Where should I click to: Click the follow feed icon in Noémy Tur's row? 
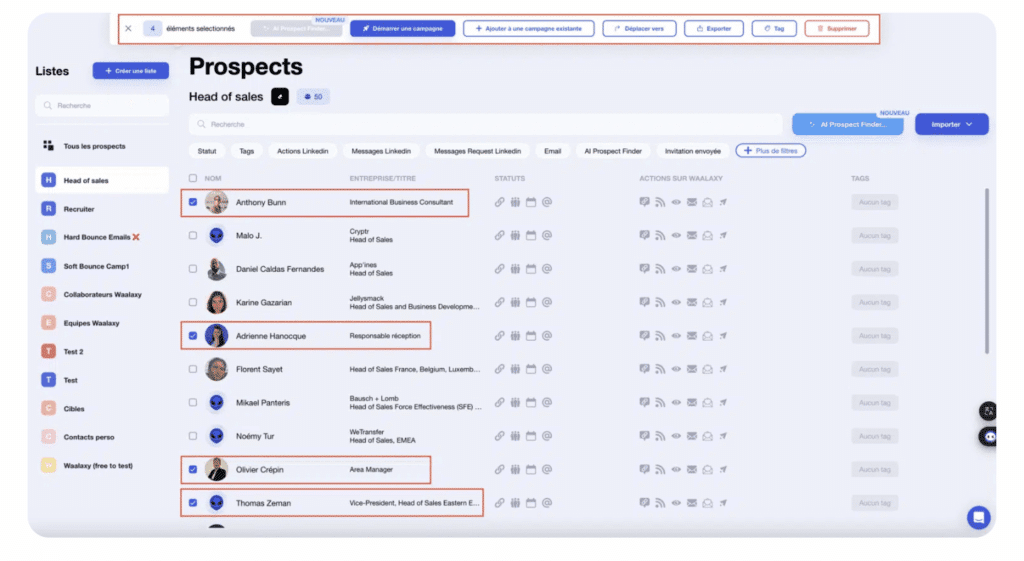660,436
